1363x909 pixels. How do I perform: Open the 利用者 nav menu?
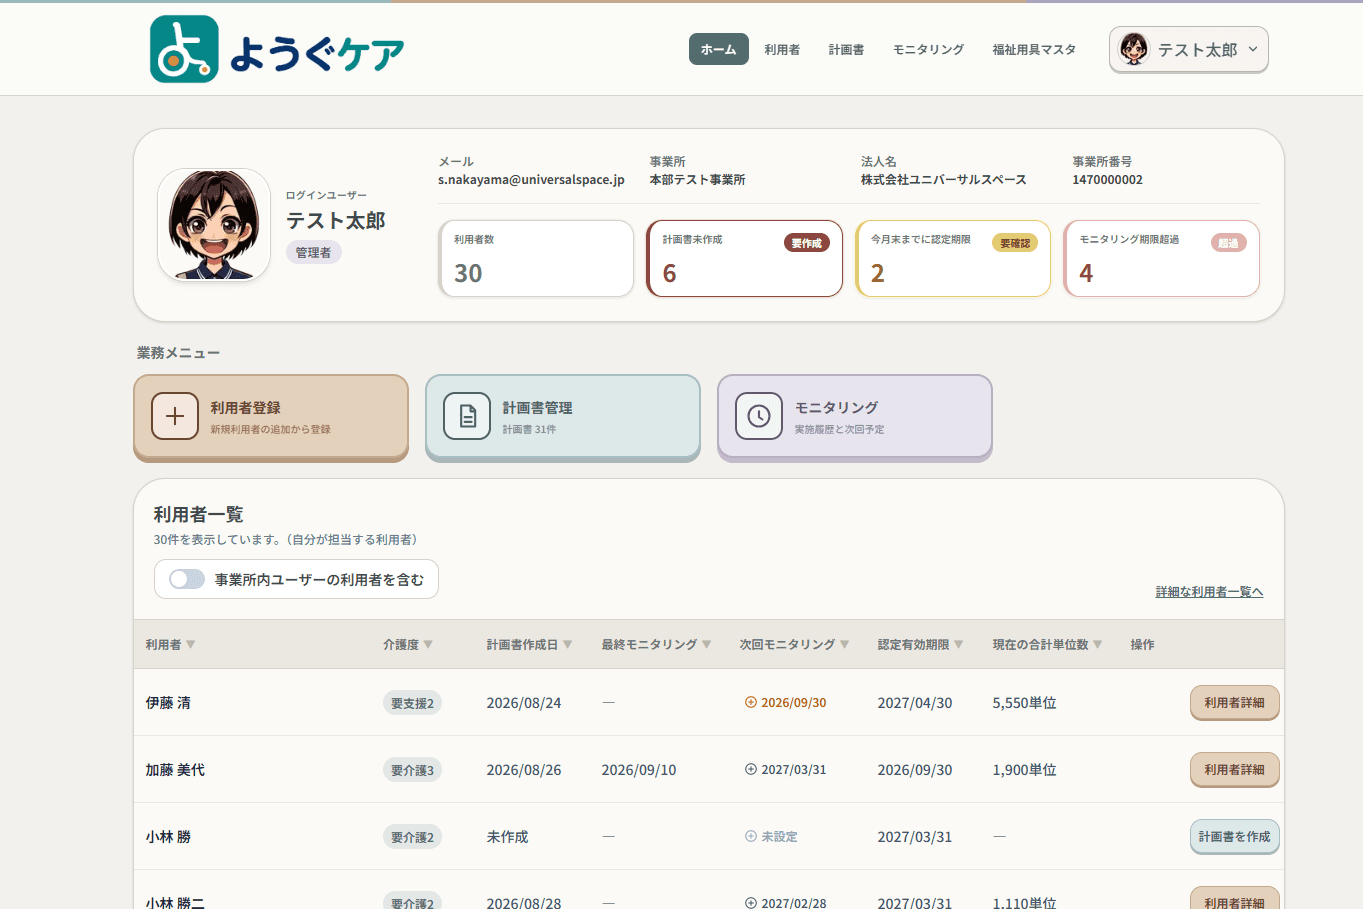tap(782, 49)
